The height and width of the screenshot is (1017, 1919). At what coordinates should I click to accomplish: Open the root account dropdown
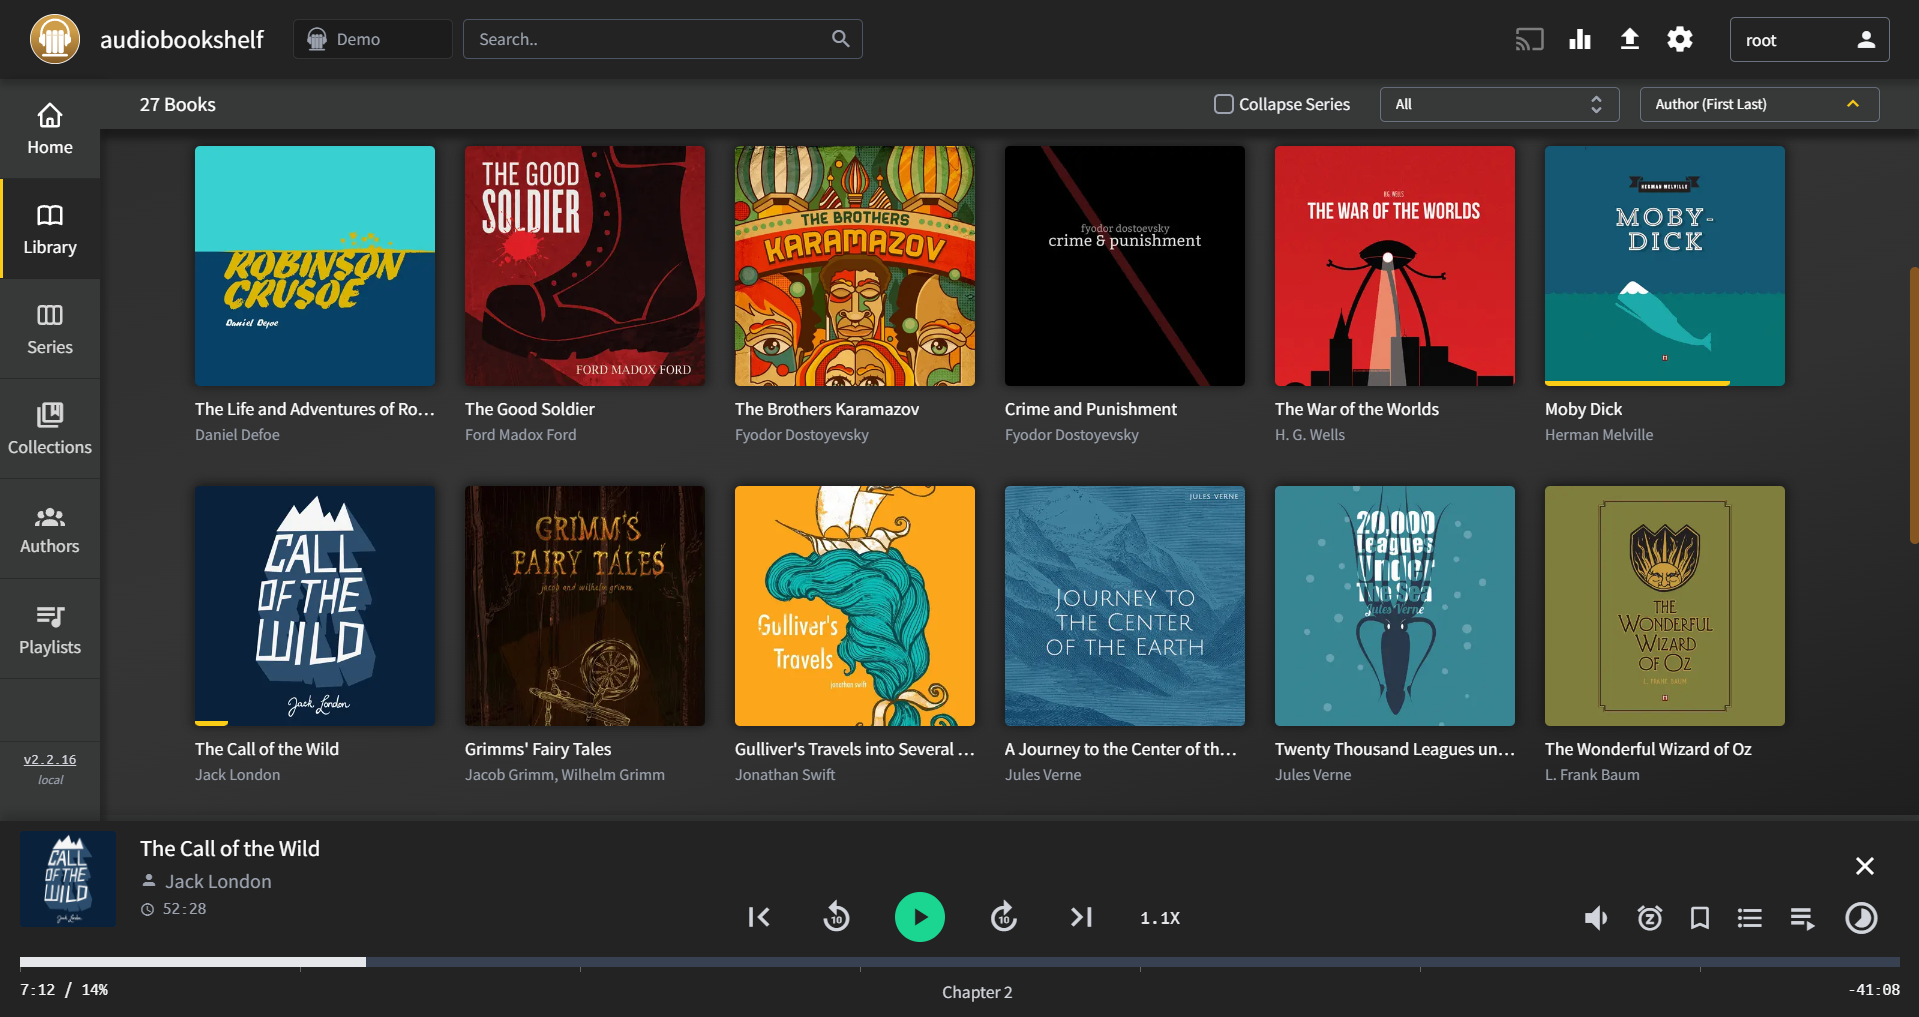pyautogui.click(x=1808, y=39)
